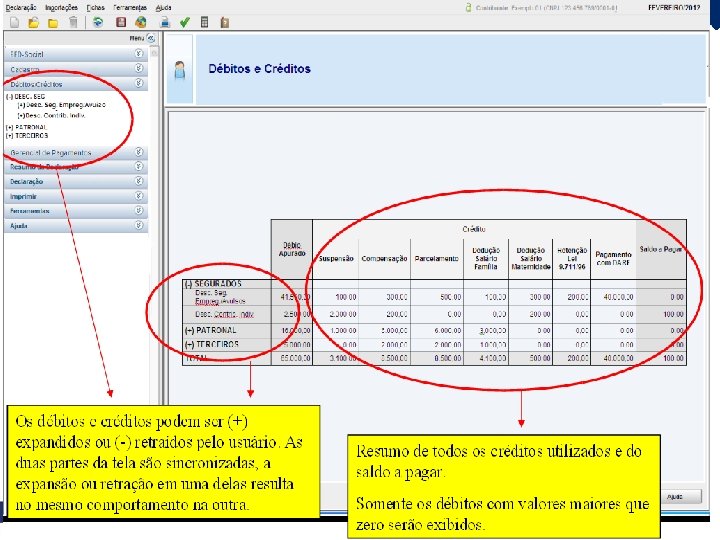Click the Débito Apurado column header

coord(292,249)
